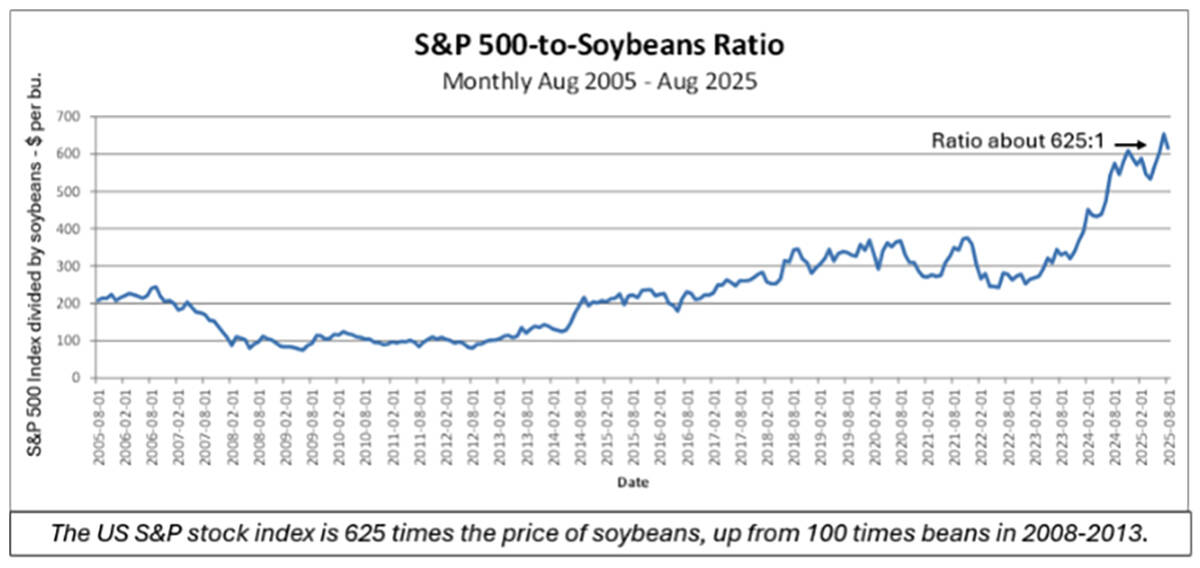Select the 100 y-axis tick label

(x=68, y=341)
